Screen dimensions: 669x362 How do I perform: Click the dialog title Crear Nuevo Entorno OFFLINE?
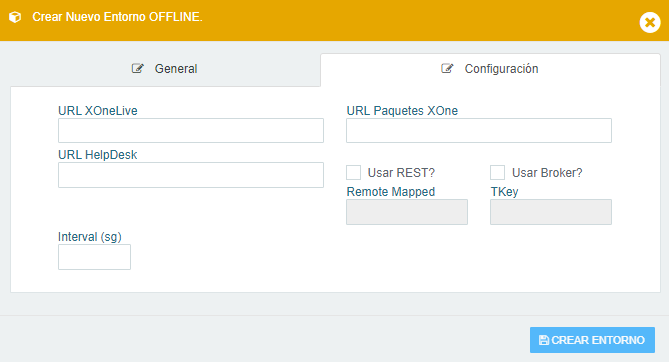point(117,17)
